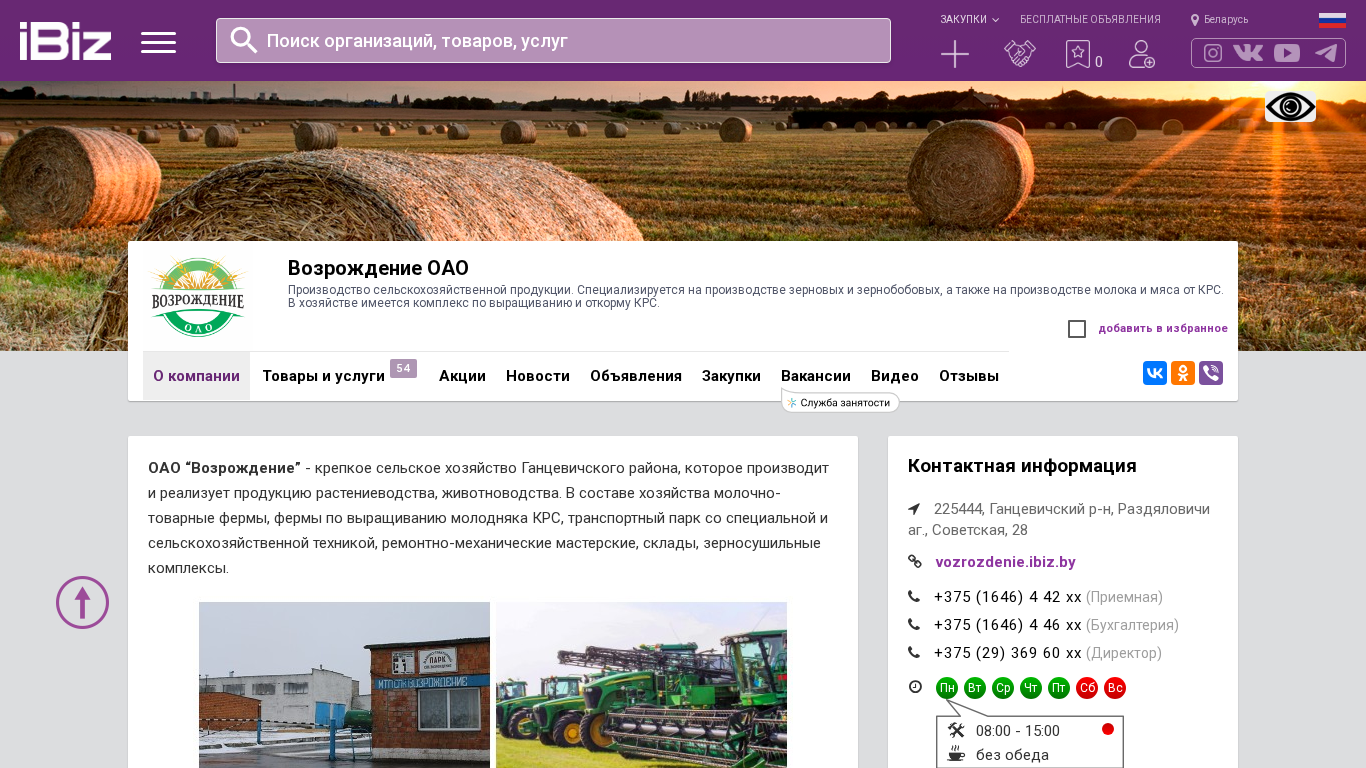Select Thursday (Чт) schedule day
The width and height of the screenshot is (1366, 768).
click(1031, 688)
